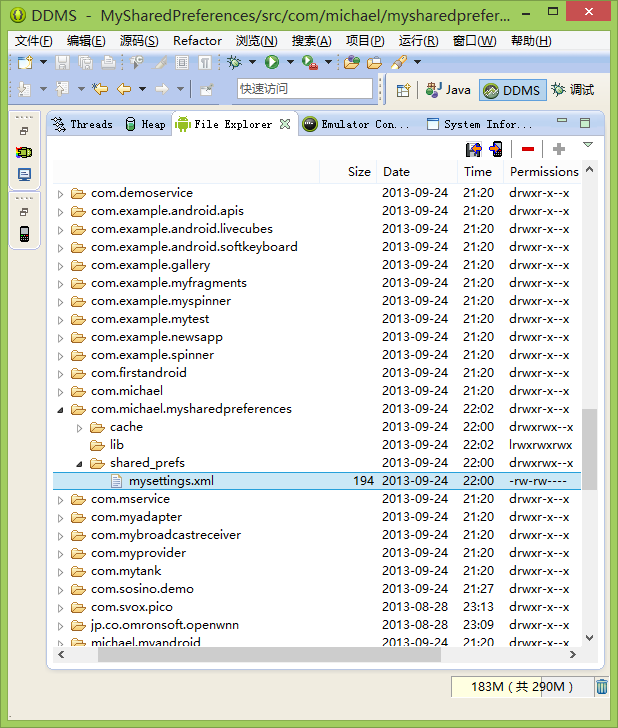Click the heap status 183M memory bar
Screen dimensions: 618x728
(522, 687)
